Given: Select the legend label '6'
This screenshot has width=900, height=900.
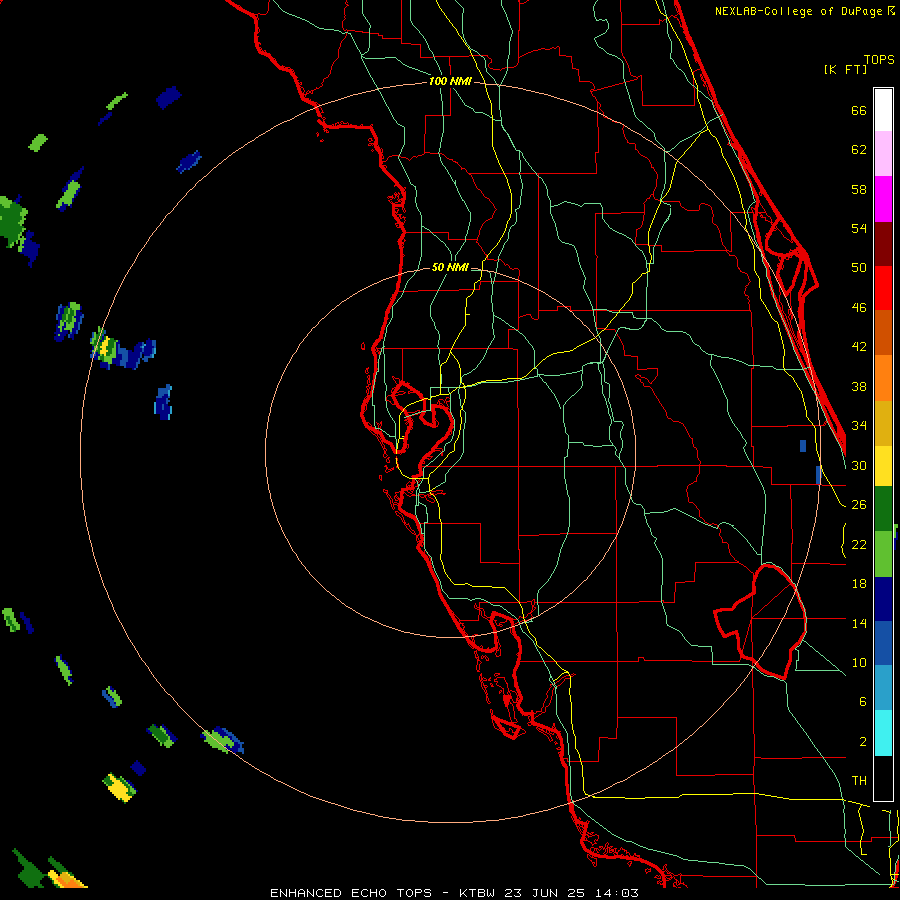Looking at the screenshot, I should 863,701.
